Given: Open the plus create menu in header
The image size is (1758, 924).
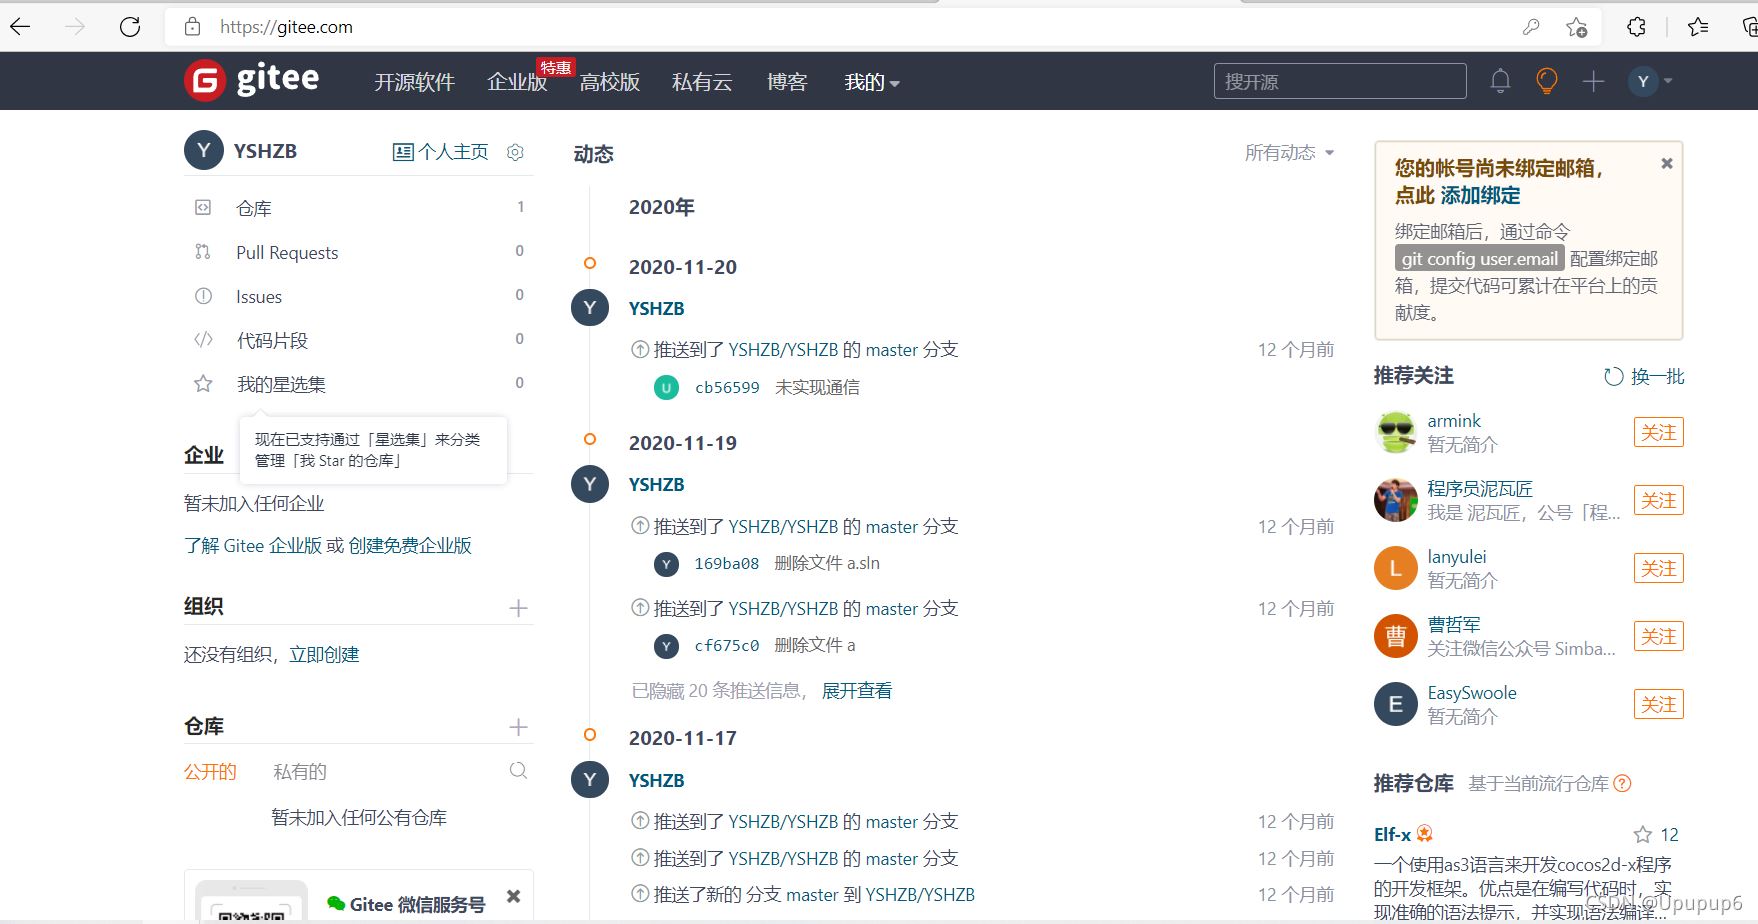Looking at the screenshot, I should [x=1594, y=81].
